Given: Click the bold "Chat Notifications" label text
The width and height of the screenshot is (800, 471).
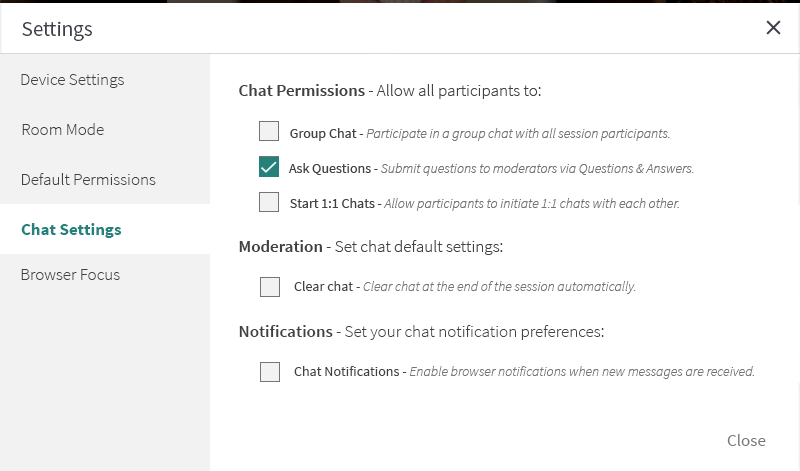Looking at the screenshot, I should [346, 372].
